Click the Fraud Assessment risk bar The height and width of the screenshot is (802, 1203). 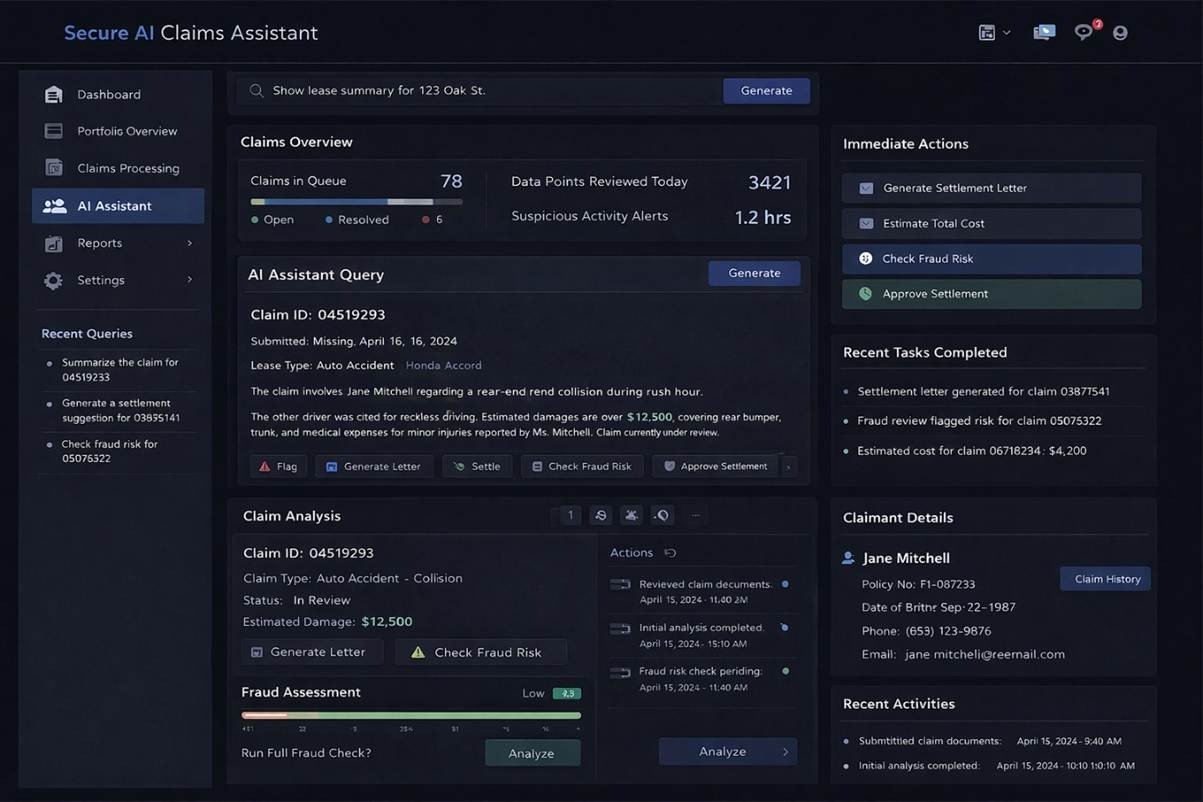pyautogui.click(x=411, y=716)
